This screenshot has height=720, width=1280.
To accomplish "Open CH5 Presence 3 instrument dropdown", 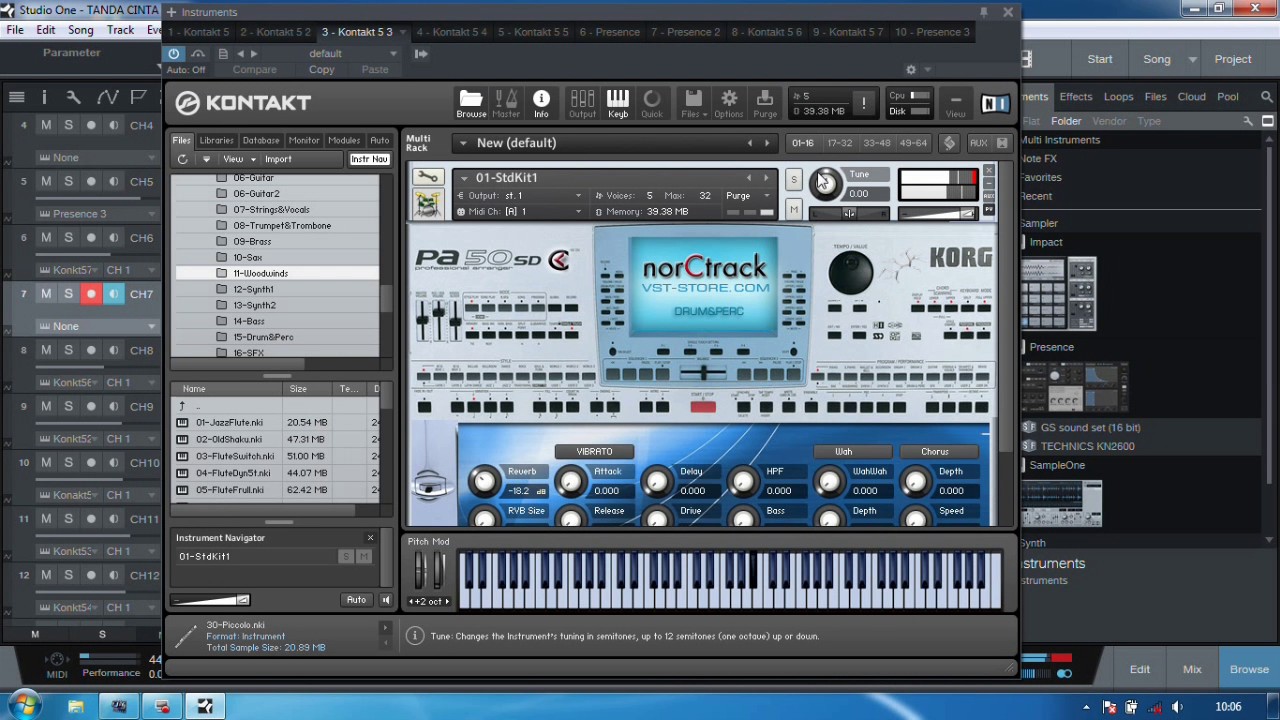I will point(97,214).
